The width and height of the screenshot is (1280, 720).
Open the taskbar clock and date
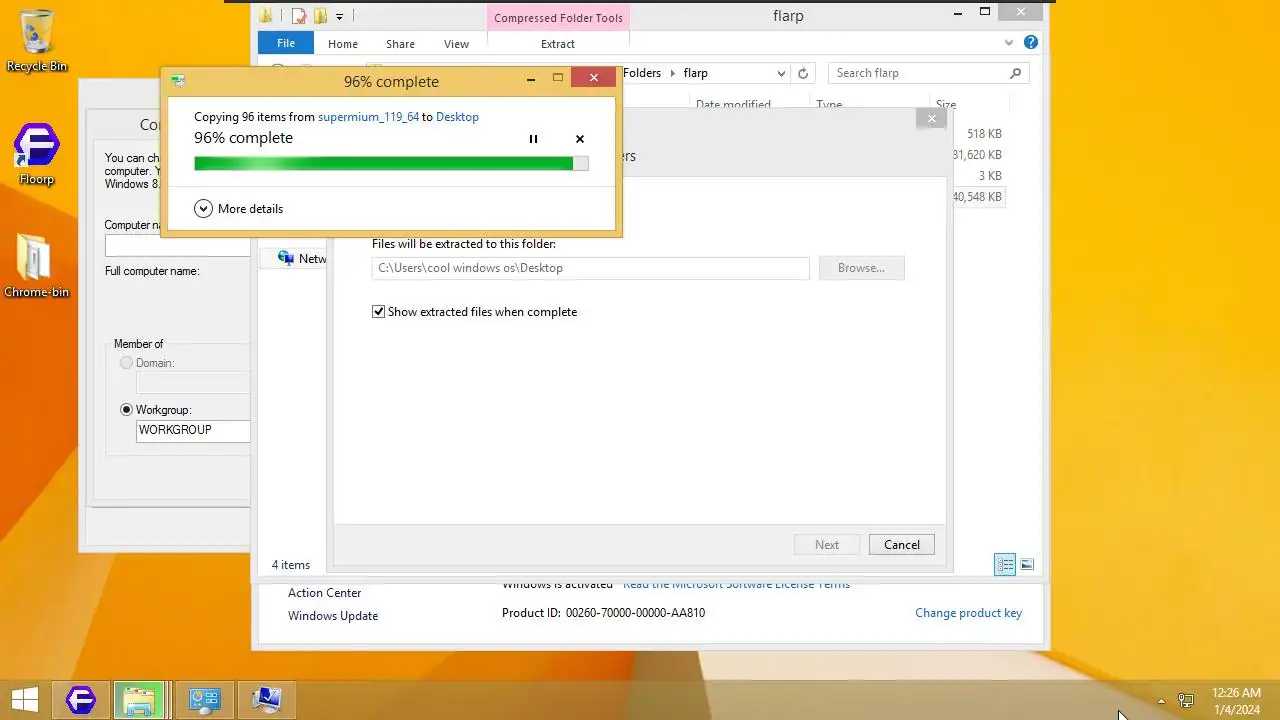coord(1236,701)
